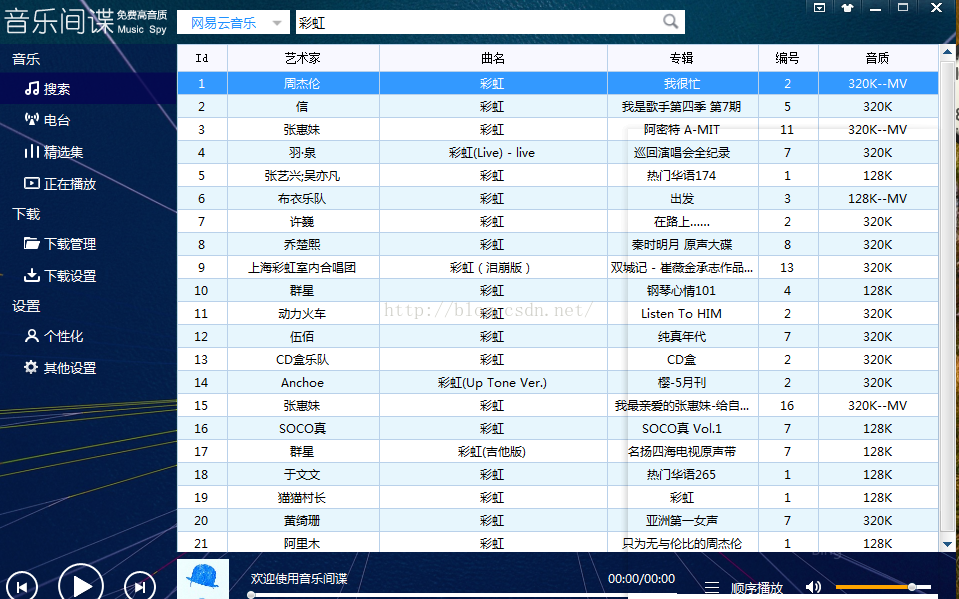Open the title bar dropdown menu icon

[820, 8]
